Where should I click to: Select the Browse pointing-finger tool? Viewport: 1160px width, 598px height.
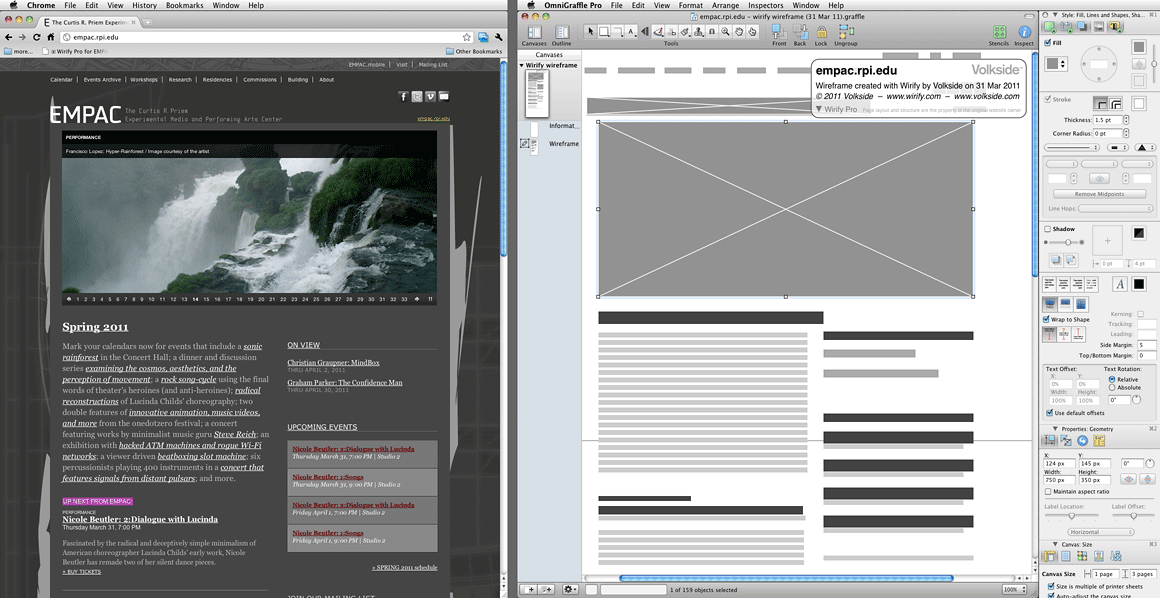752,31
